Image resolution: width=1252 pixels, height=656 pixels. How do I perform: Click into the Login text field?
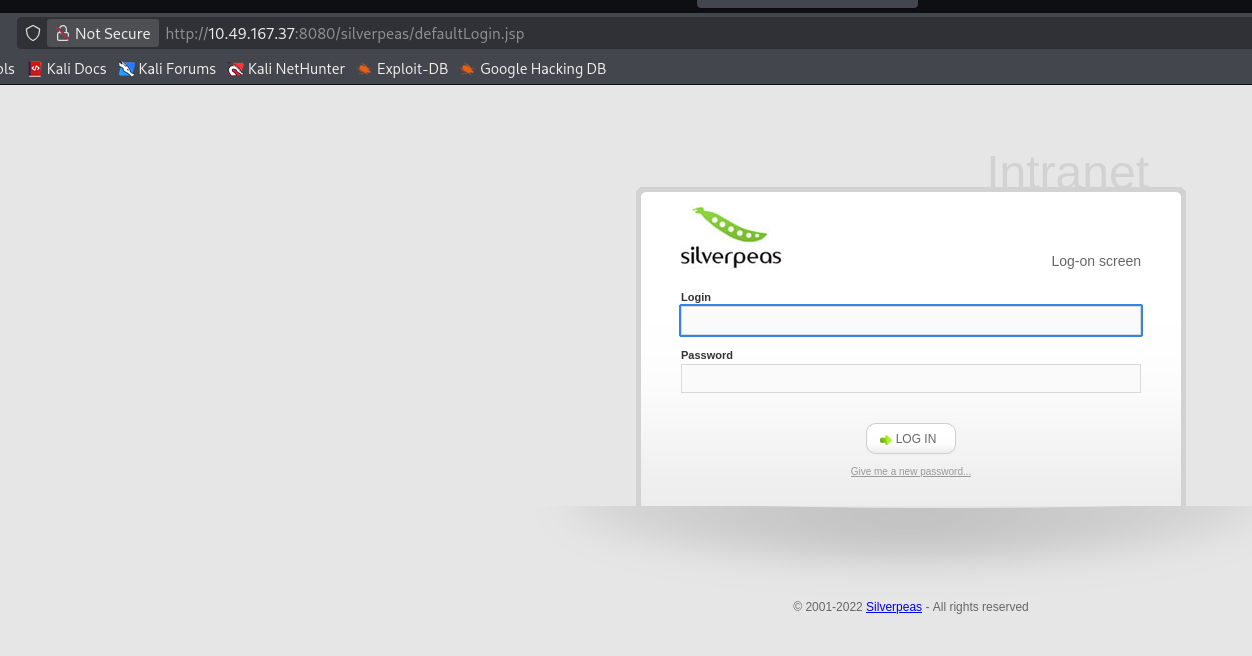(910, 320)
